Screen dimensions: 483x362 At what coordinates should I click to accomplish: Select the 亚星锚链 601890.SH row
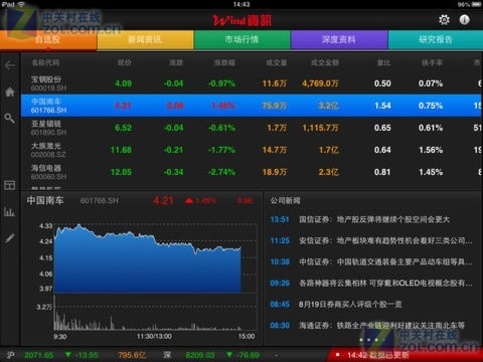point(252,128)
